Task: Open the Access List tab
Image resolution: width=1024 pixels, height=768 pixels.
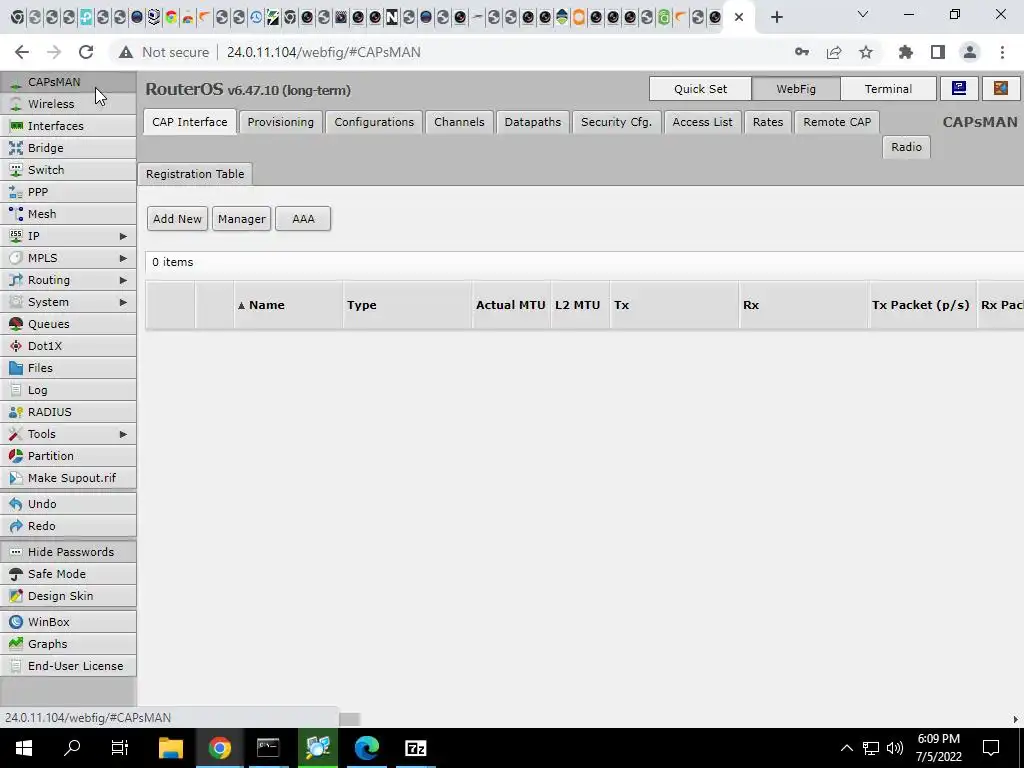Action: click(703, 122)
